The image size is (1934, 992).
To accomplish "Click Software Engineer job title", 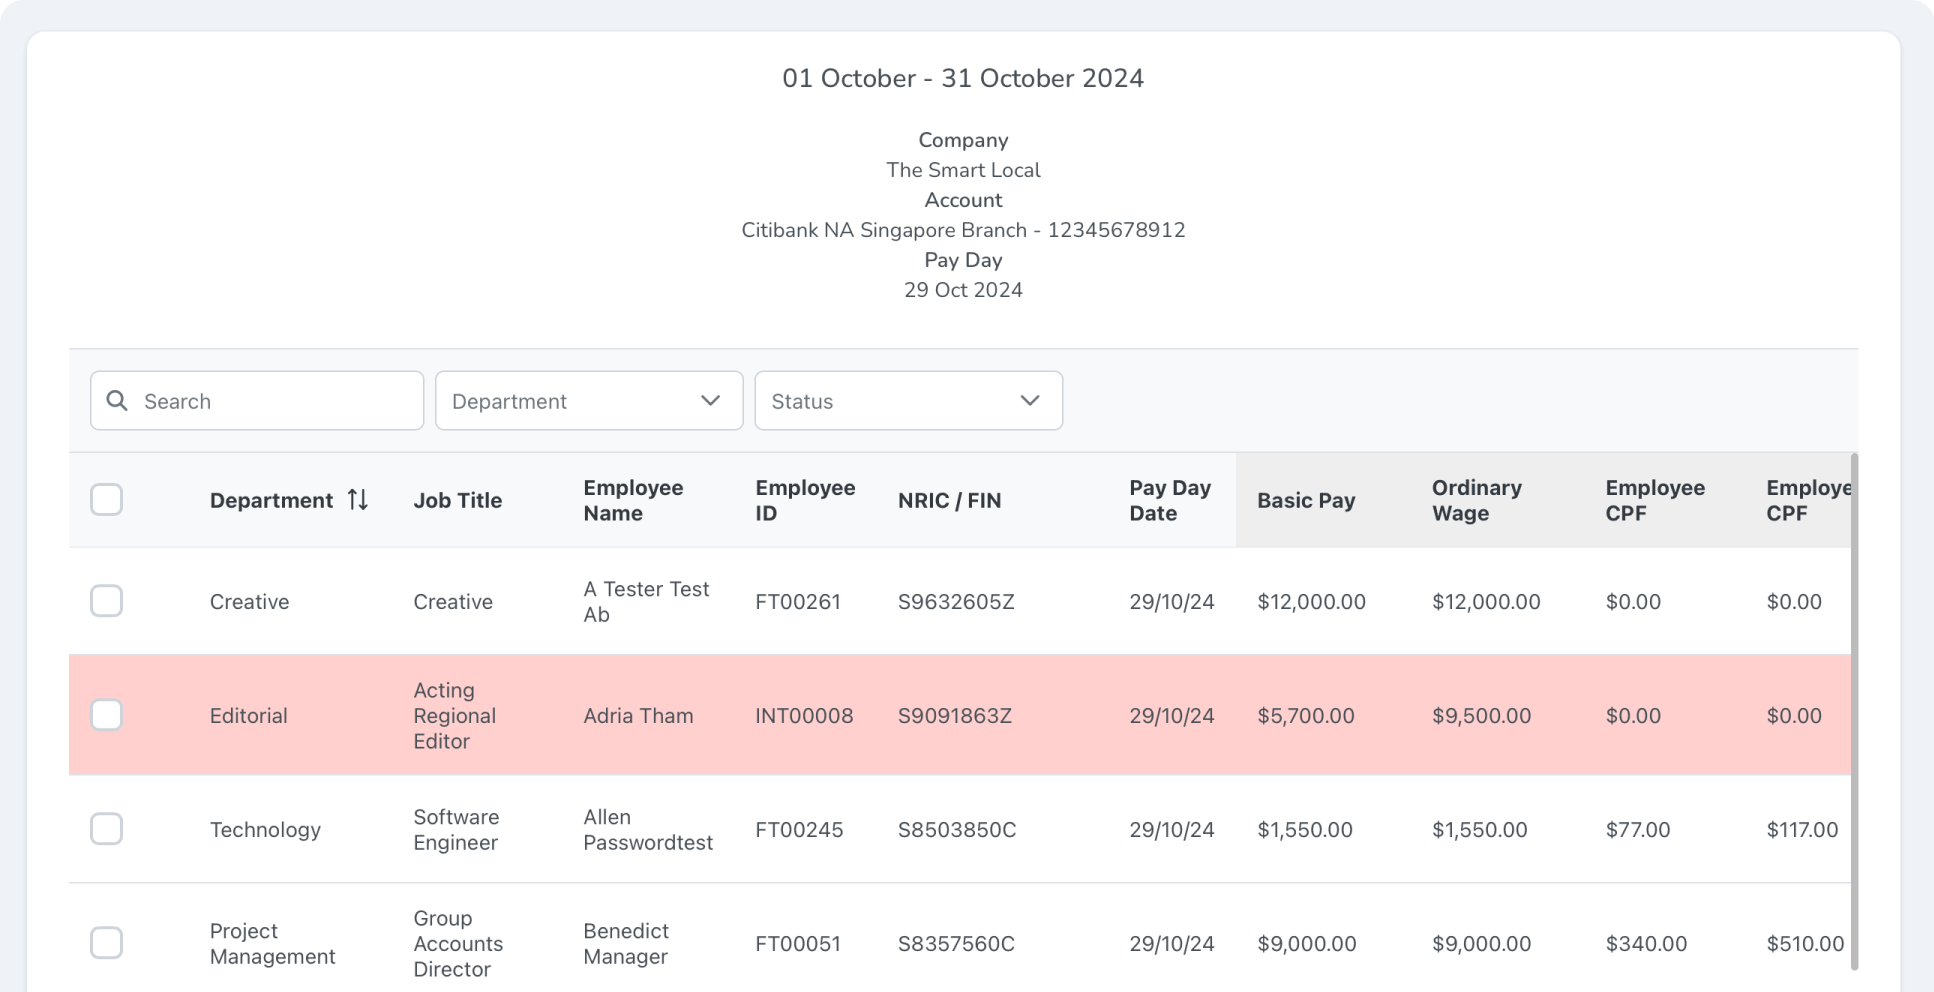I will coord(456,830).
